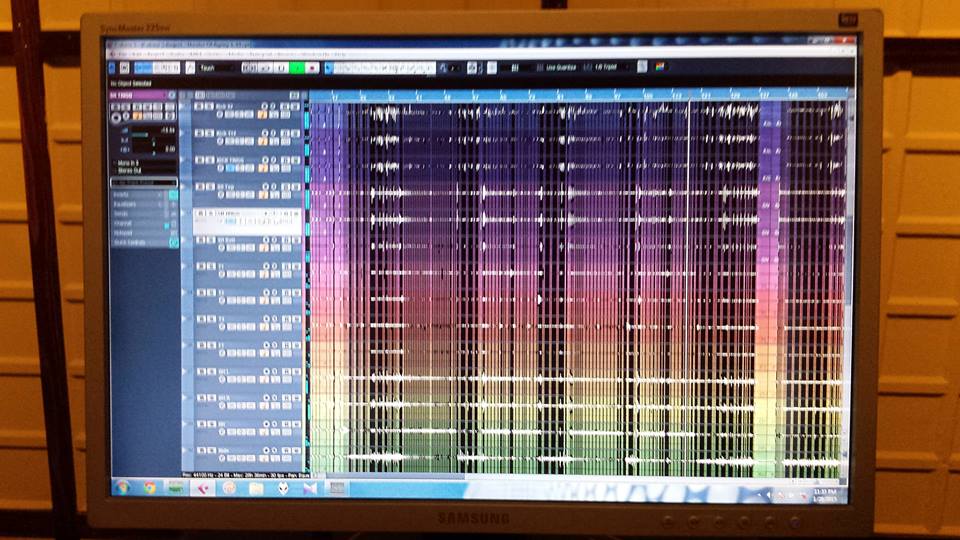Open the Stereo Out output routing dropdown
960x540 pixels.
pos(144,171)
